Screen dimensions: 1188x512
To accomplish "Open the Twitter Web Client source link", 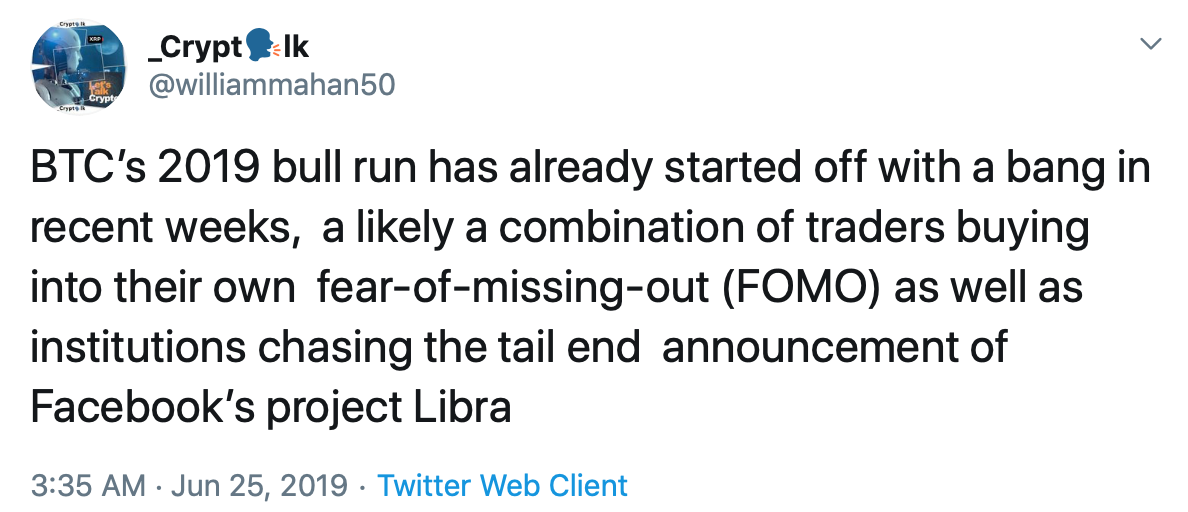I will pos(502,486).
